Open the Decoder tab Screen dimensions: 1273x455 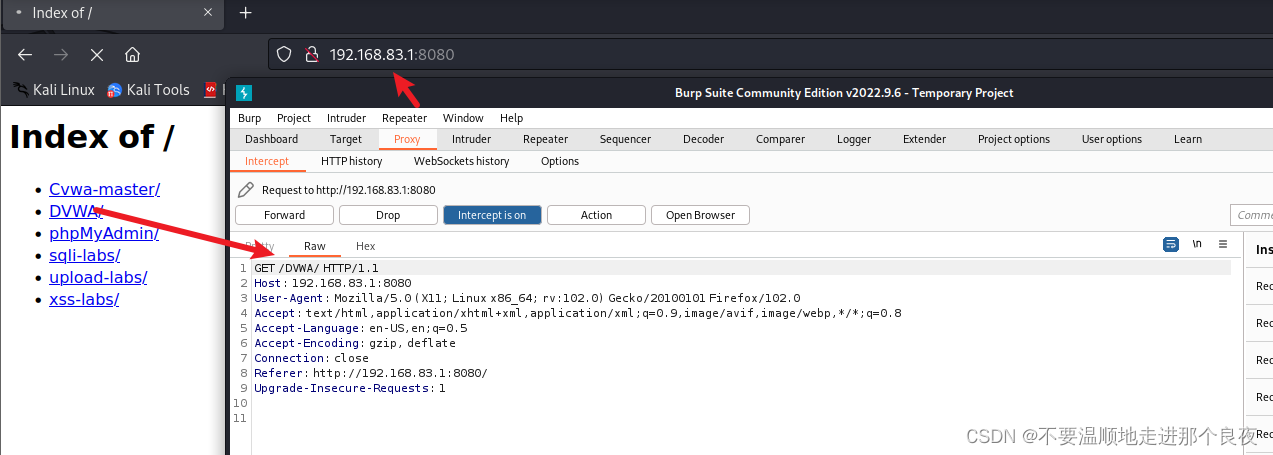[703, 139]
